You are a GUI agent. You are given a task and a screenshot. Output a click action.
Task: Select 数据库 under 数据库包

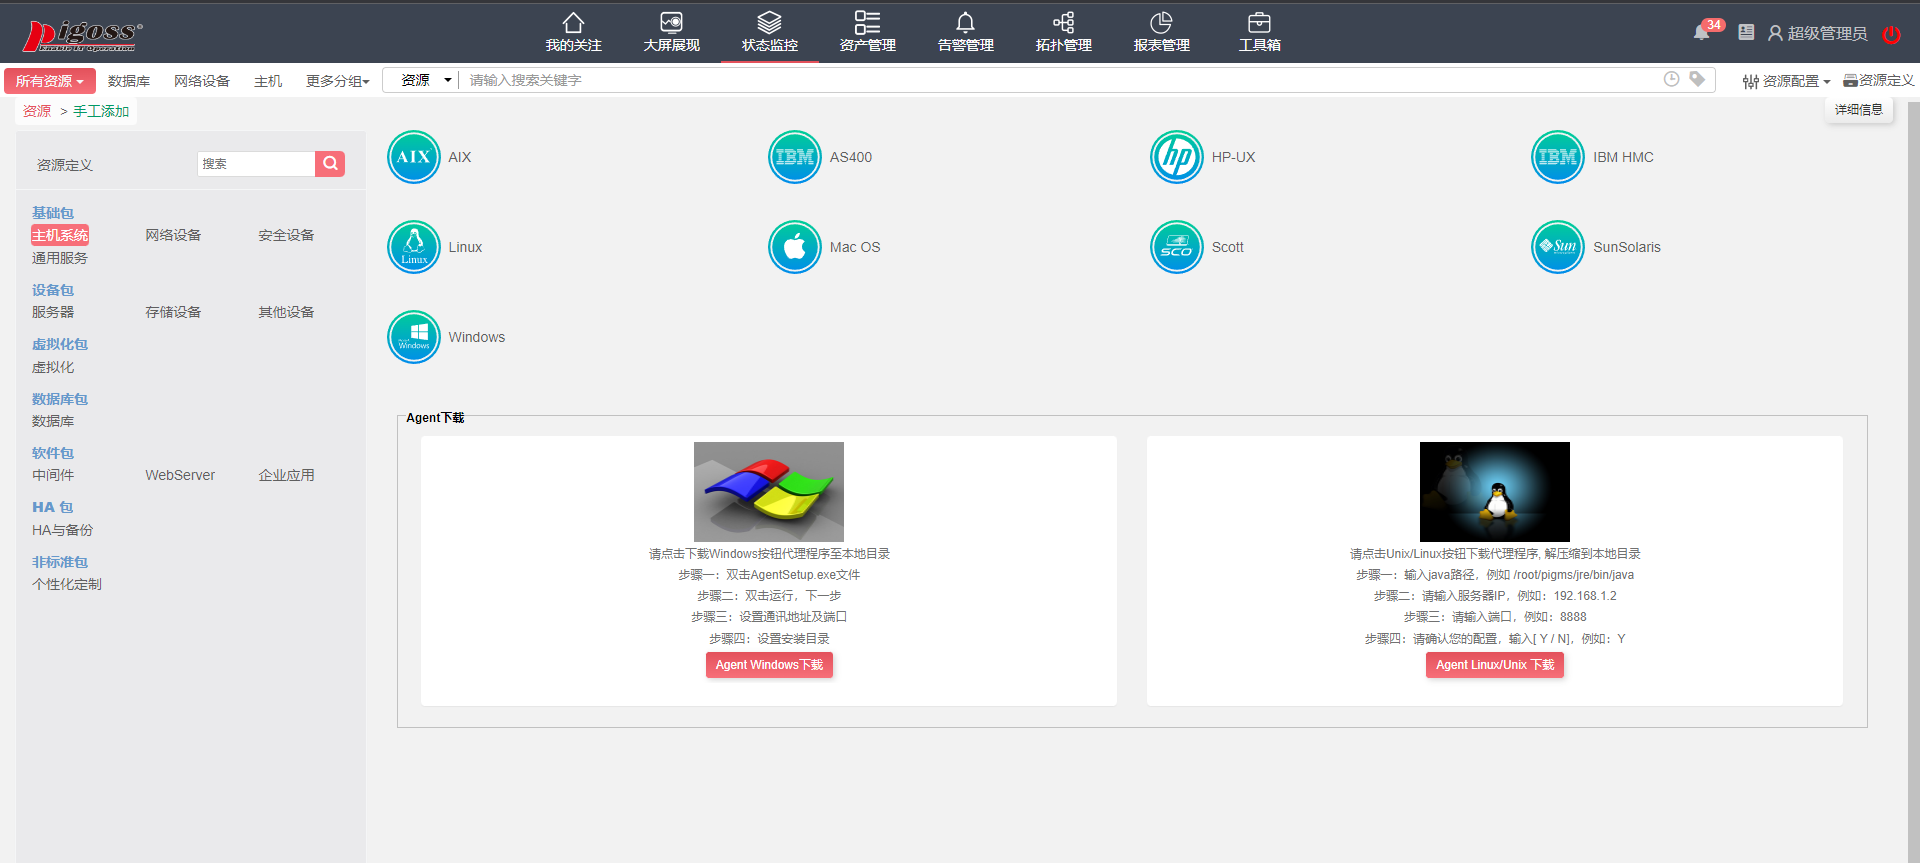(53, 421)
